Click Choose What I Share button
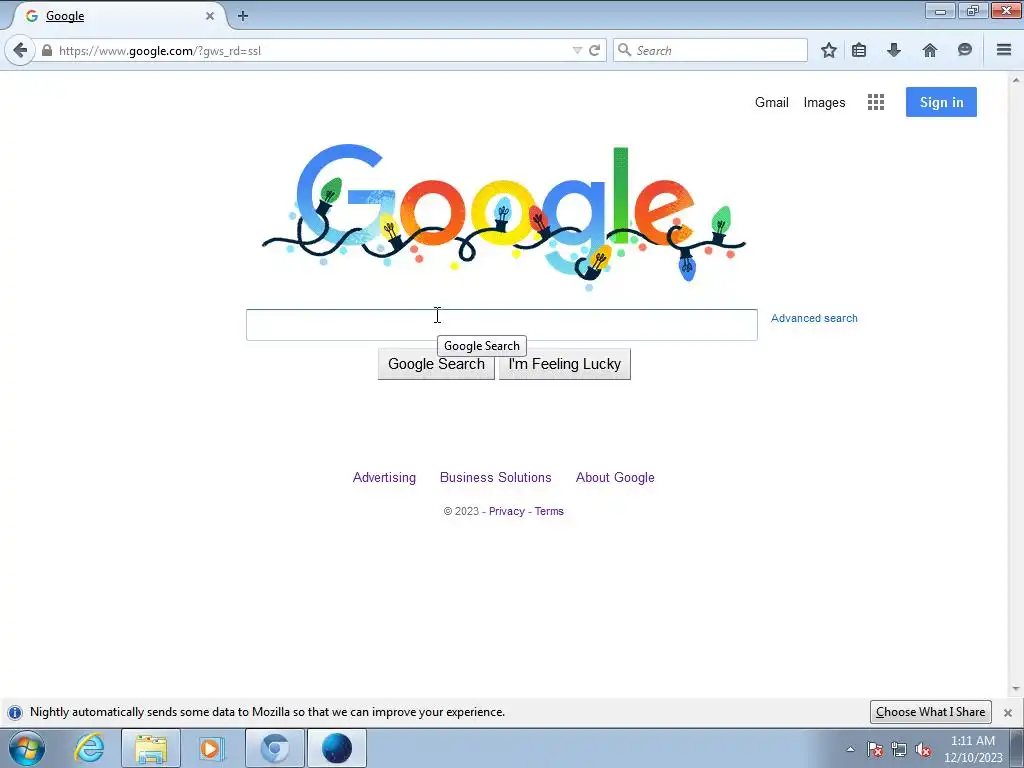The image size is (1024, 768). tap(930, 712)
